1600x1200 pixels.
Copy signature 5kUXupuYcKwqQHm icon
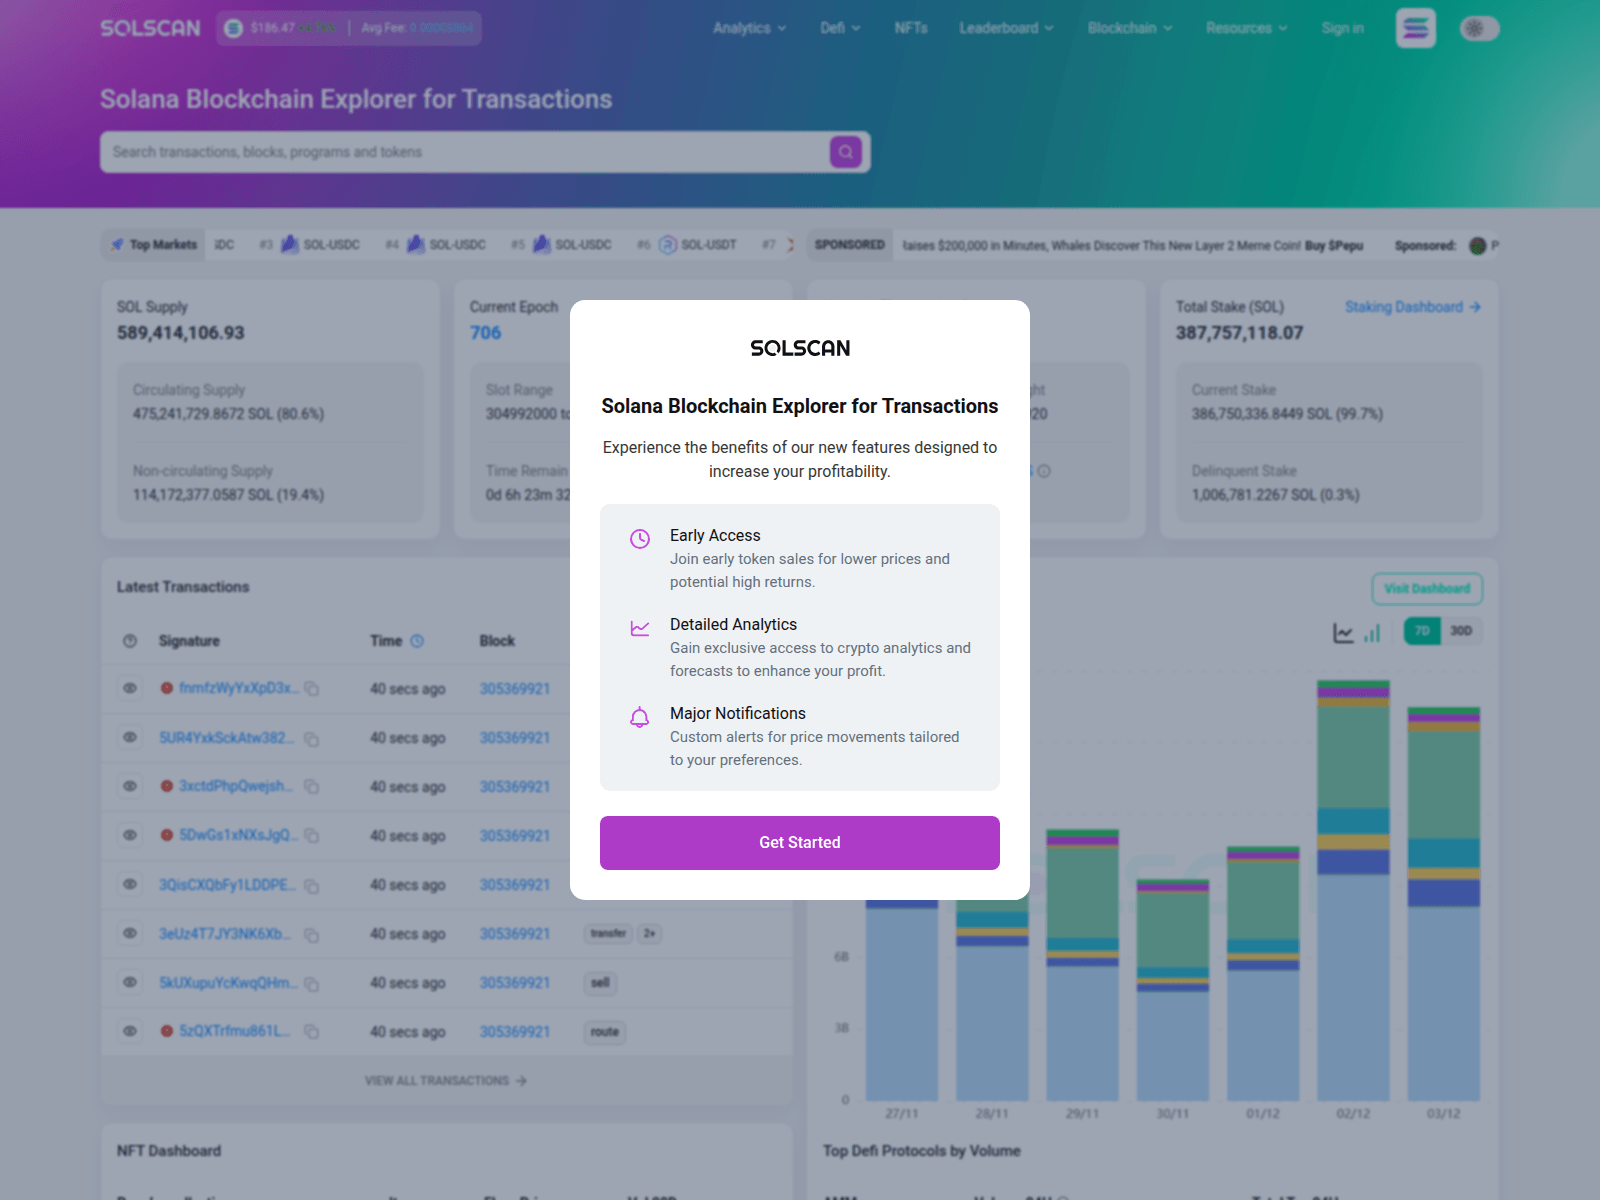pos(311,984)
